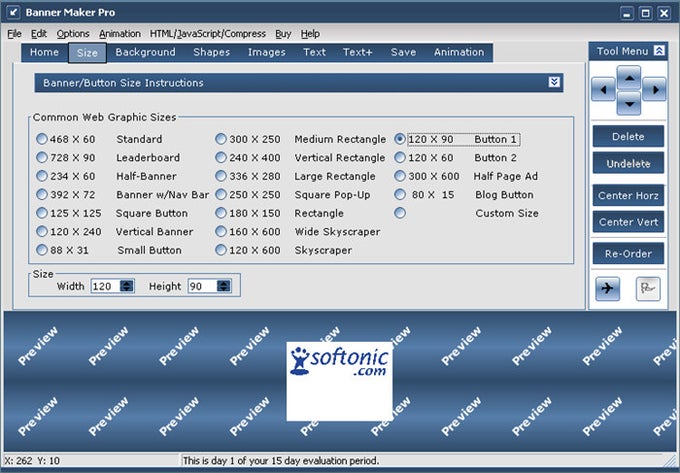Screen dimensions: 680x473
Task: Click the Re-Order button
Action: pos(628,254)
